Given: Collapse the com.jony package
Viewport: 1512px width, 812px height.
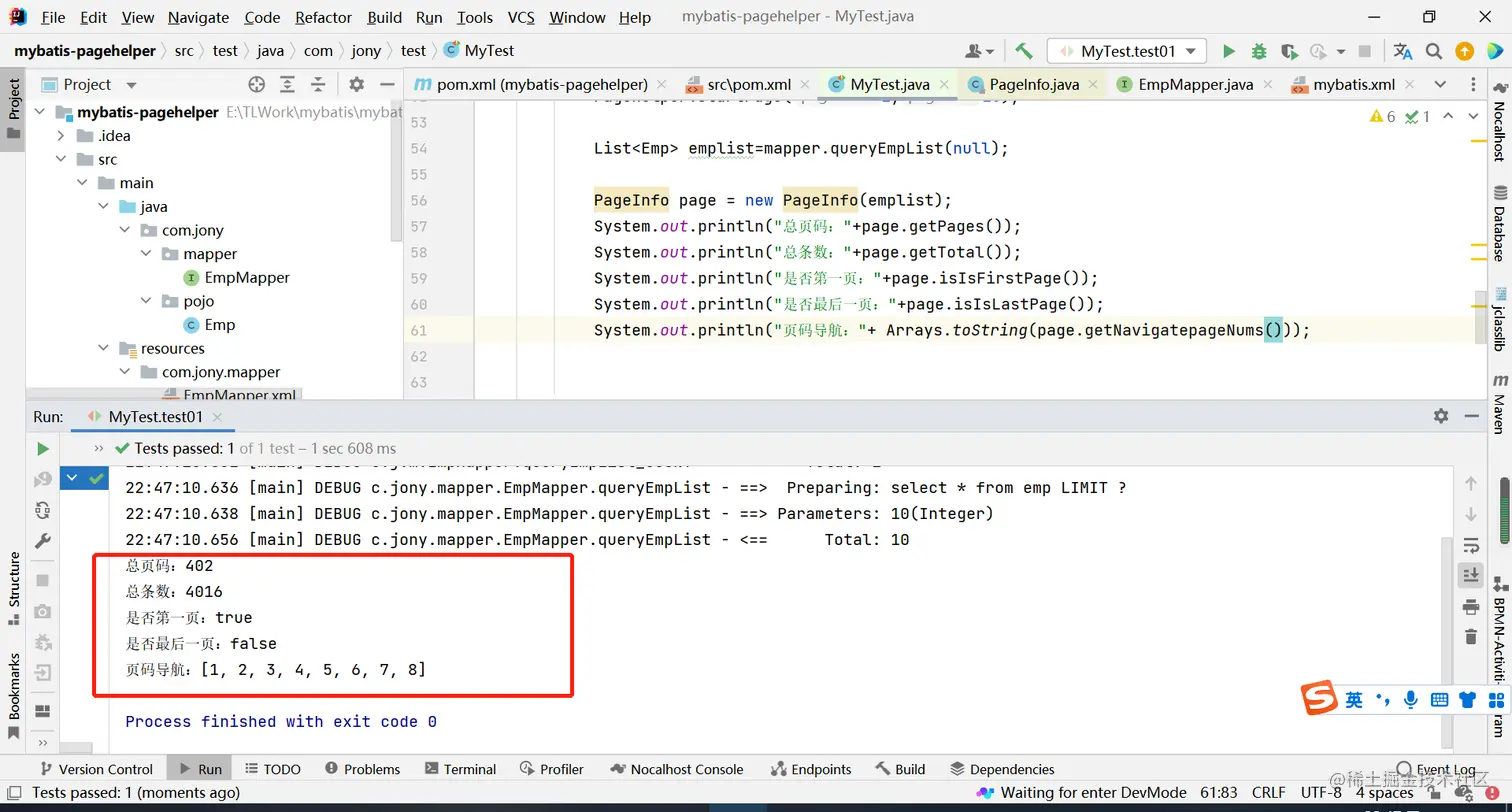Looking at the screenshot, I should click(x=125, y=230).
